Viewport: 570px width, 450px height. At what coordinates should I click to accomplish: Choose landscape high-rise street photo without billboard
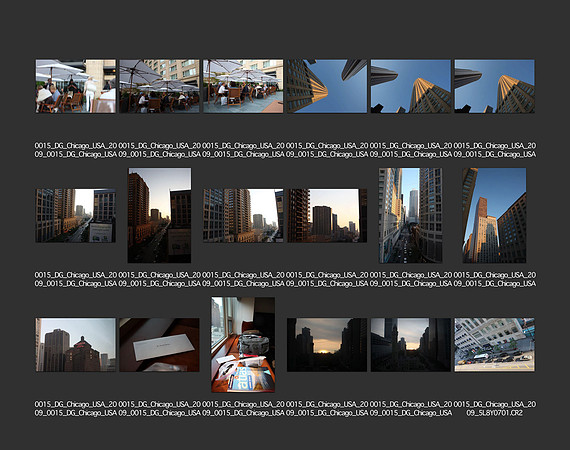click(x=243, y=216)
